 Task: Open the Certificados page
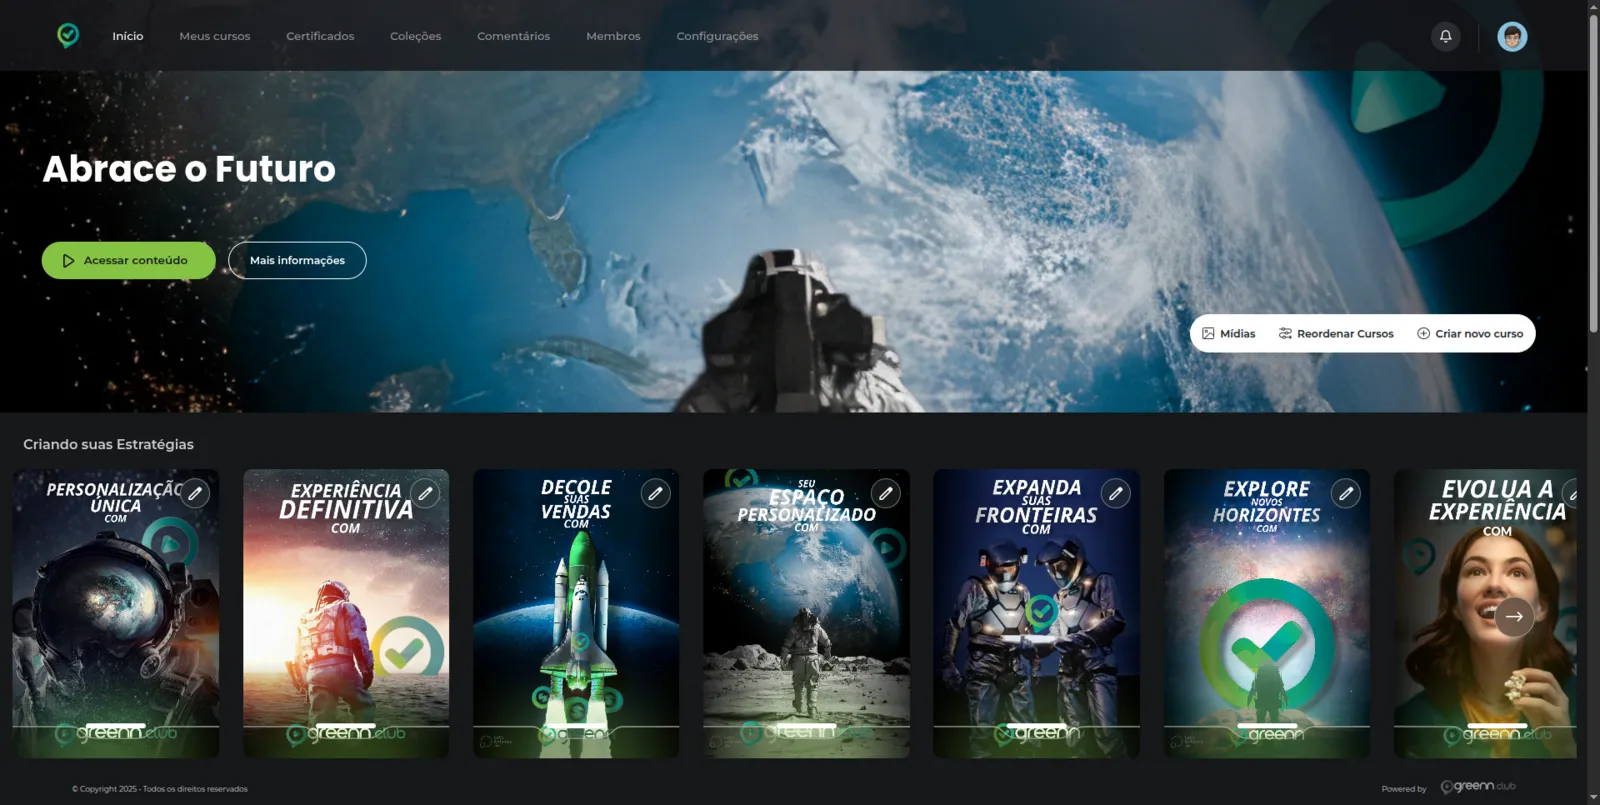coord(320,36)
